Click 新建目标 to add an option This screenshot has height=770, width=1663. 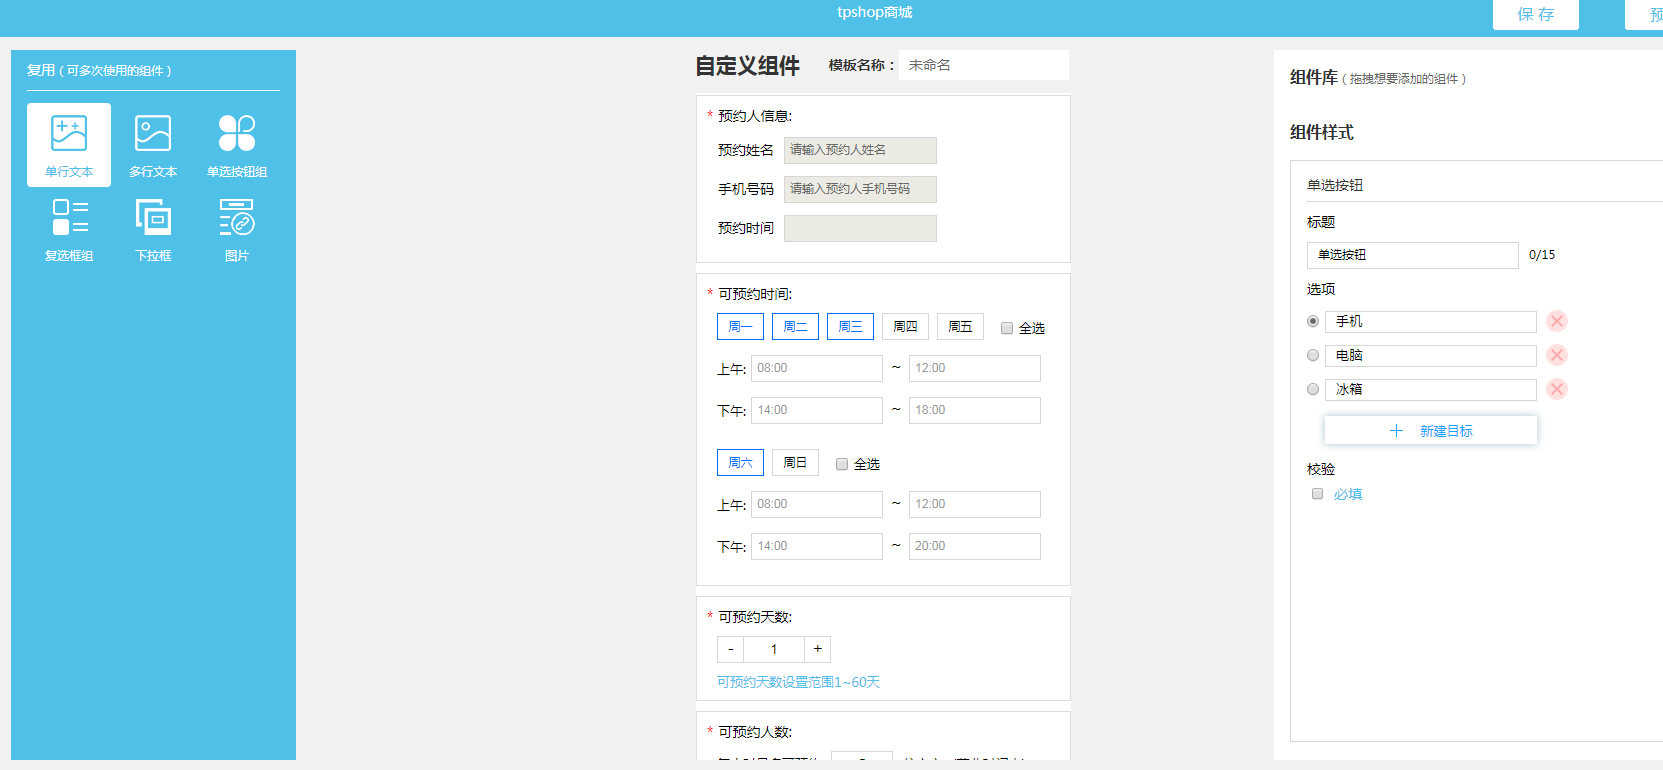[x=1430, y=431]
